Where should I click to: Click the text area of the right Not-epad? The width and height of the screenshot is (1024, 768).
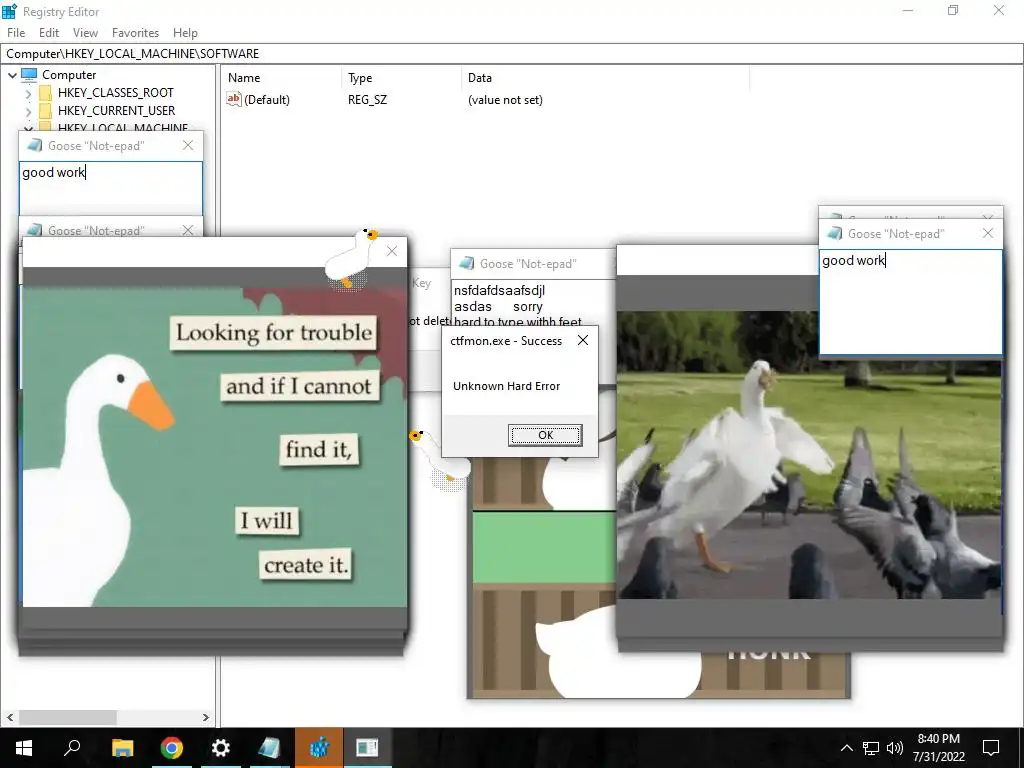click(x=910, y=302)
